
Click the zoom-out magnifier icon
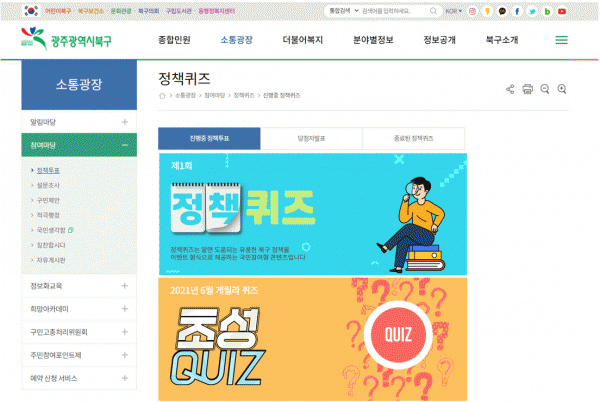pyautogui.click(x=545, y=89)
